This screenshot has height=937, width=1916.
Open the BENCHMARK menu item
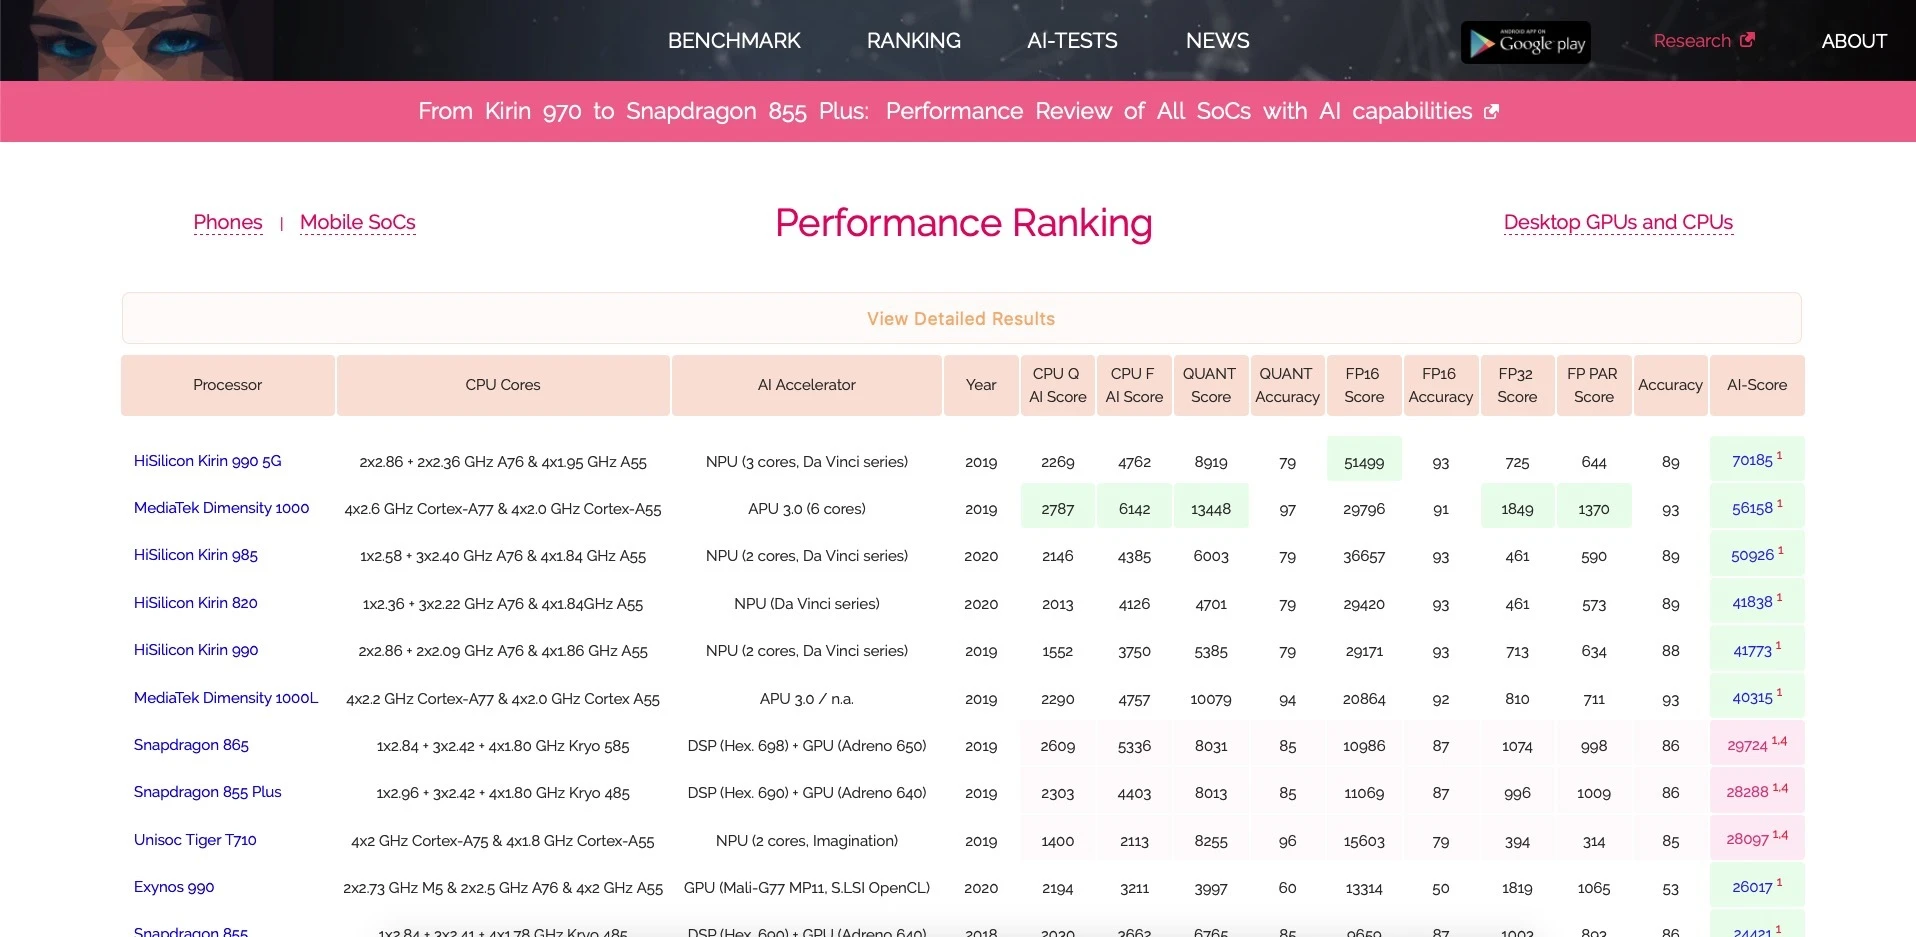tap(734, 41)
